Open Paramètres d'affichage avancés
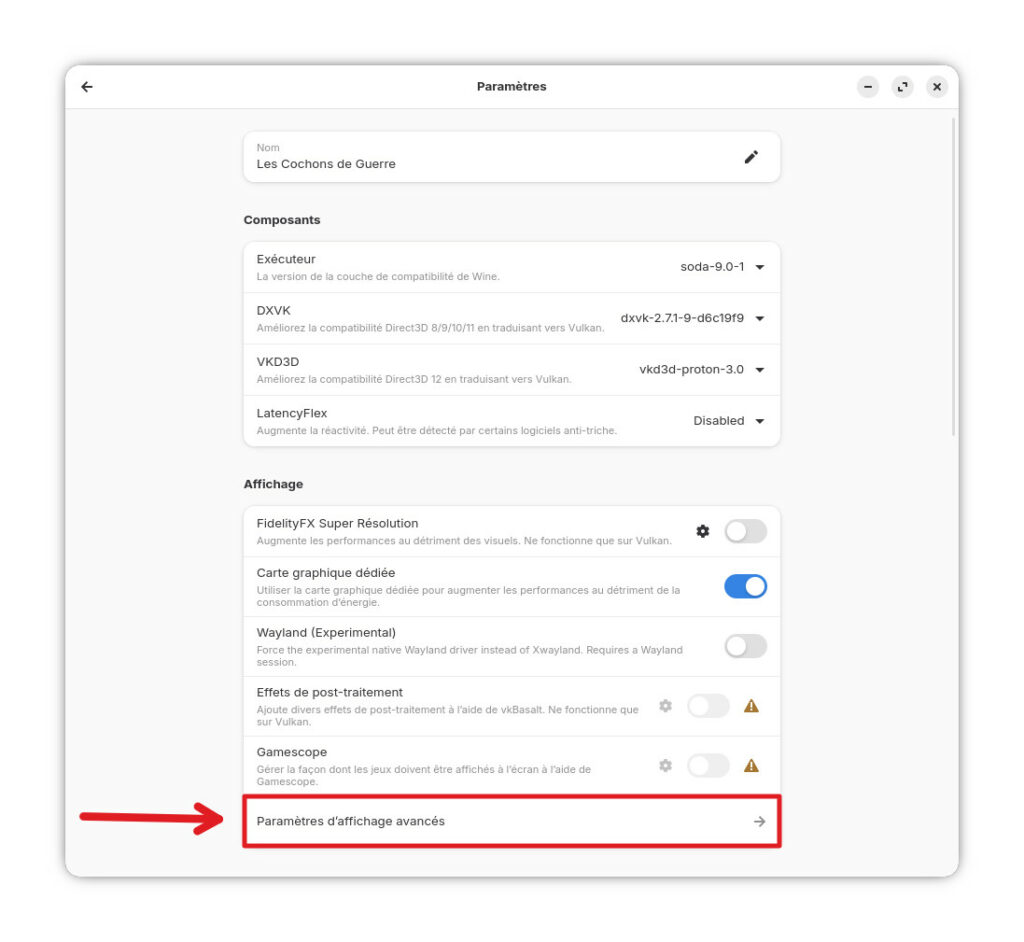 [x=512, y=821]
